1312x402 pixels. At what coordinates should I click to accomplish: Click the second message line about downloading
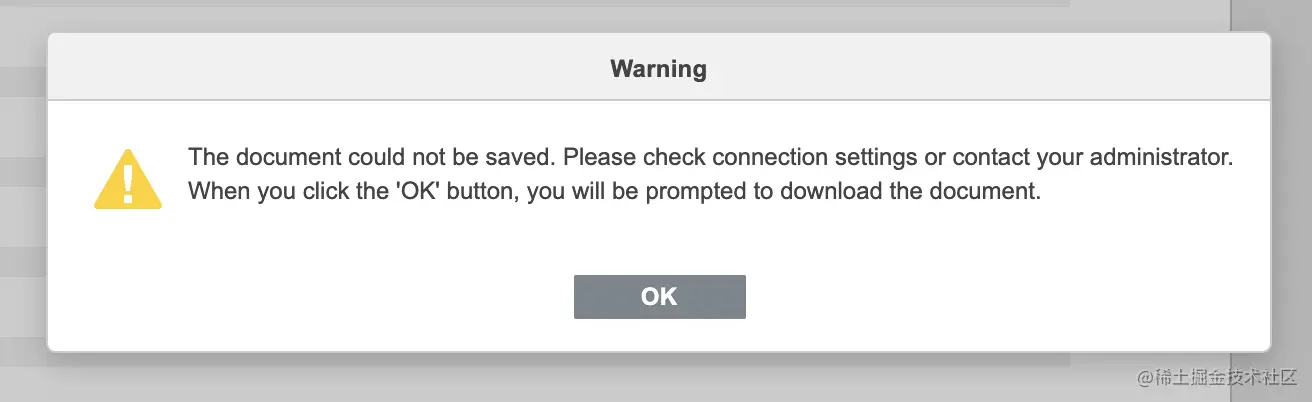(x=614, y=191)
